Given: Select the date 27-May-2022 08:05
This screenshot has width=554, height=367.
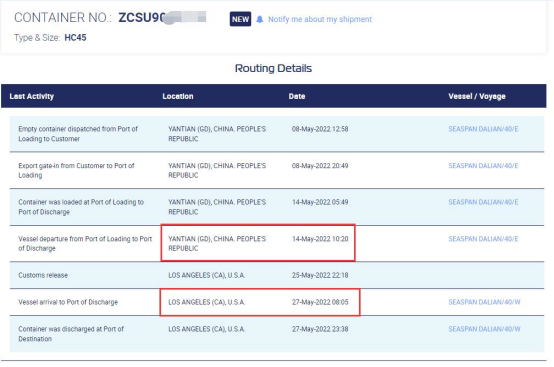Looking at the screenshot, I should 320,302.
